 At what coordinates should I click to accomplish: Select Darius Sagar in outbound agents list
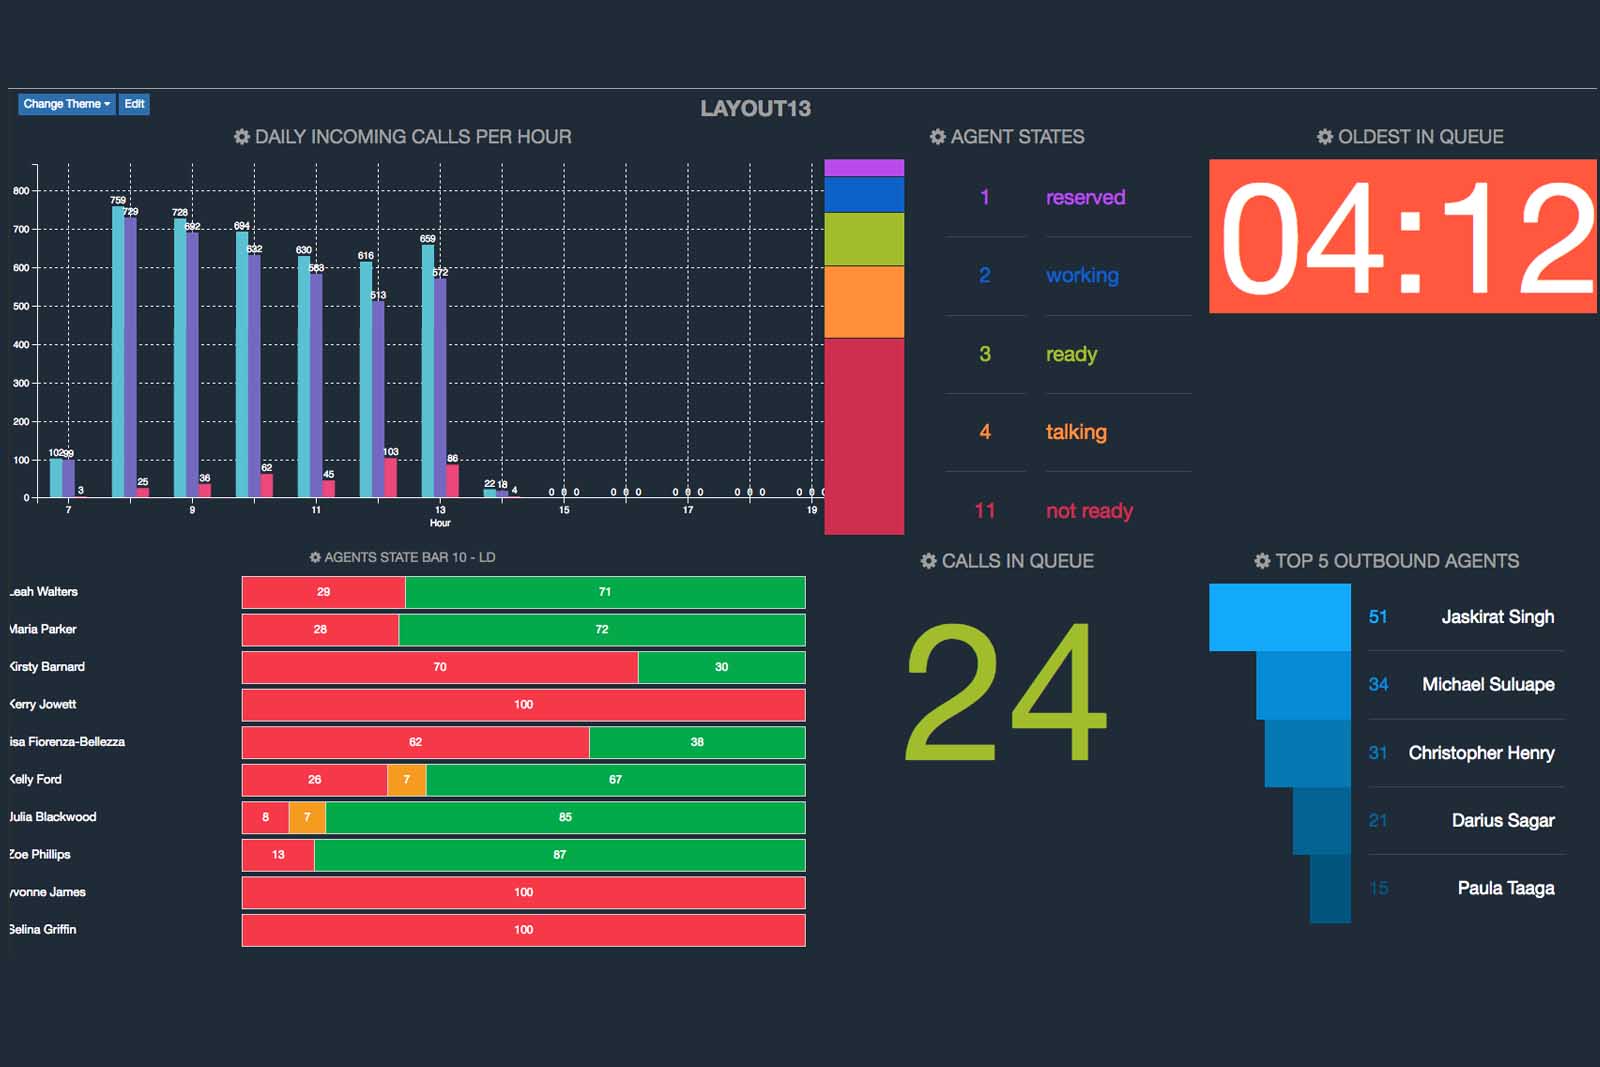[1503, 821]
